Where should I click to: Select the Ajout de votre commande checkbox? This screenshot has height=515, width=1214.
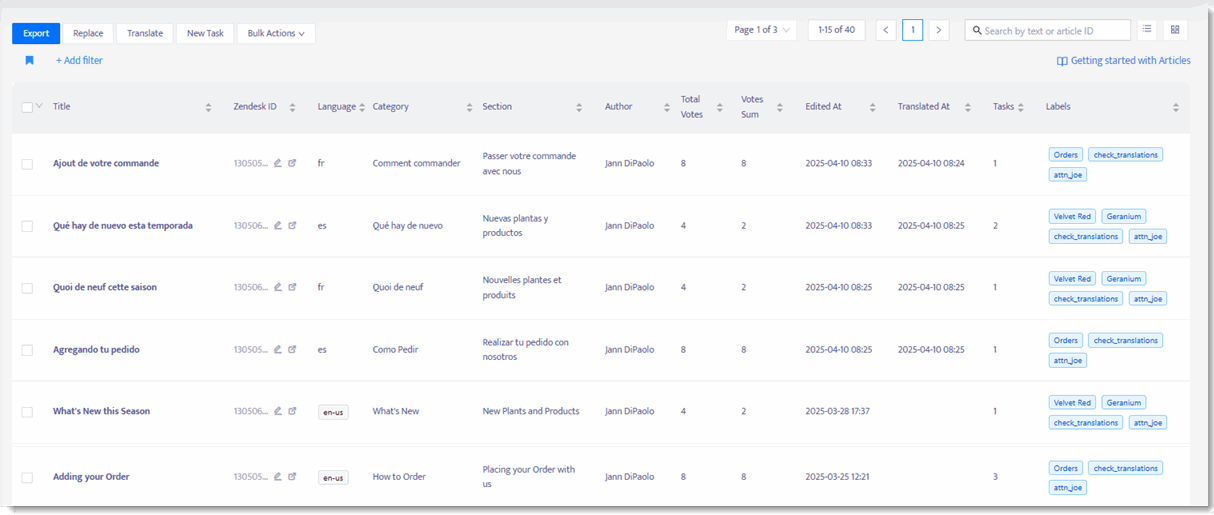tap(27, 164)
